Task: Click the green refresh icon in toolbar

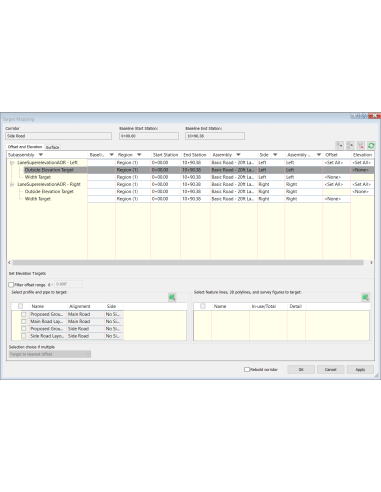Action: pyautogui.click(x=371, y=146)
